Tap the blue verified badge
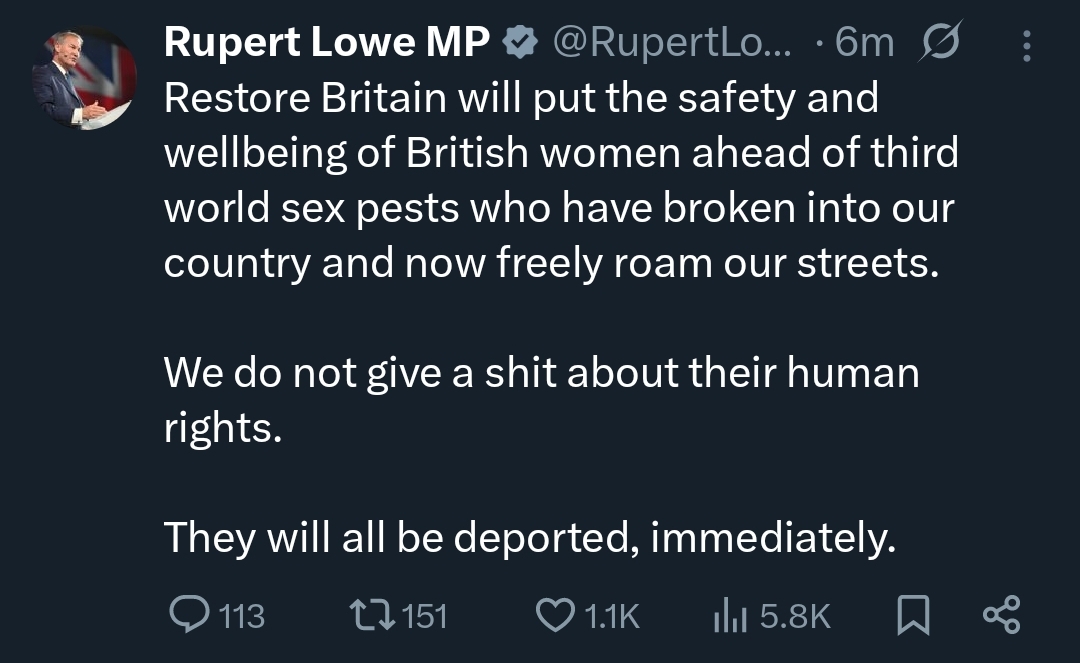The height and width of the screenshot is (663, 1080). tap(519, 42)
